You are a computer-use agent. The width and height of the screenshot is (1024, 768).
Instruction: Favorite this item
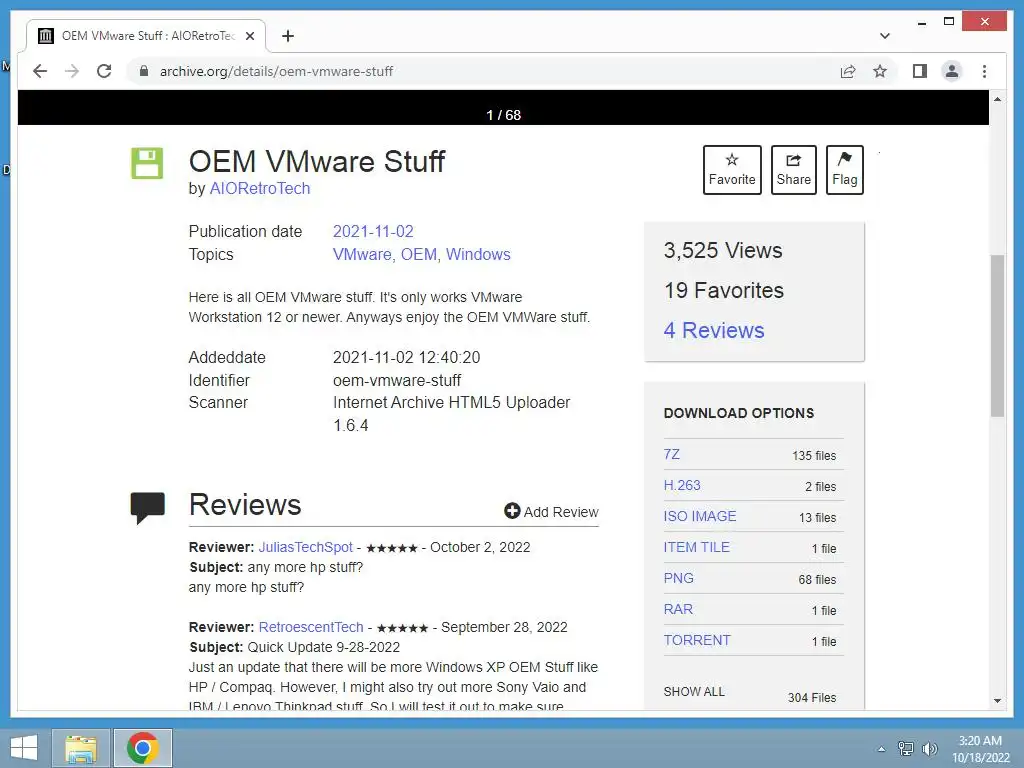(732, 170)
